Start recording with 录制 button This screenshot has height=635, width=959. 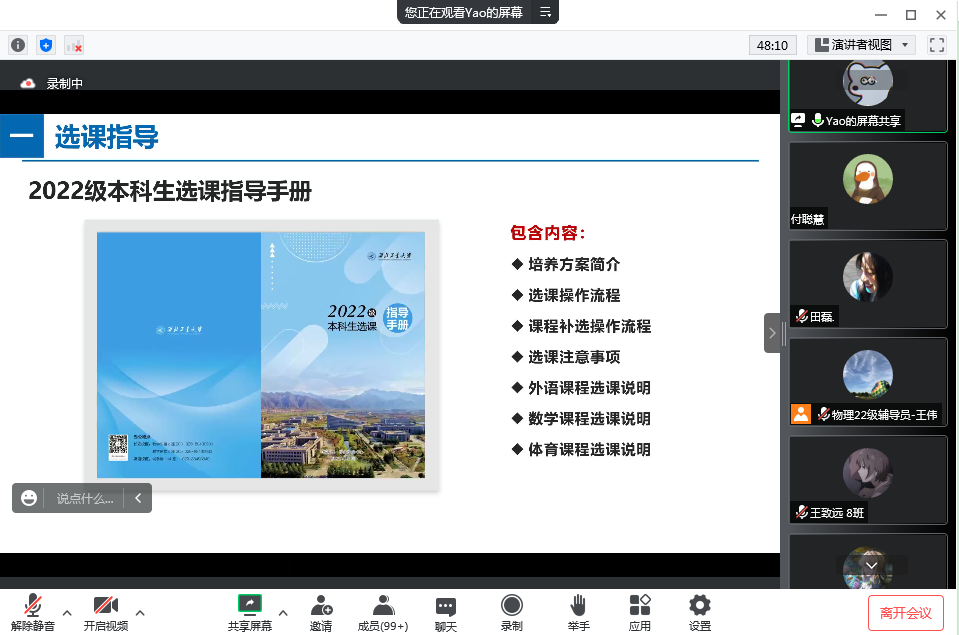coord(512,612)
